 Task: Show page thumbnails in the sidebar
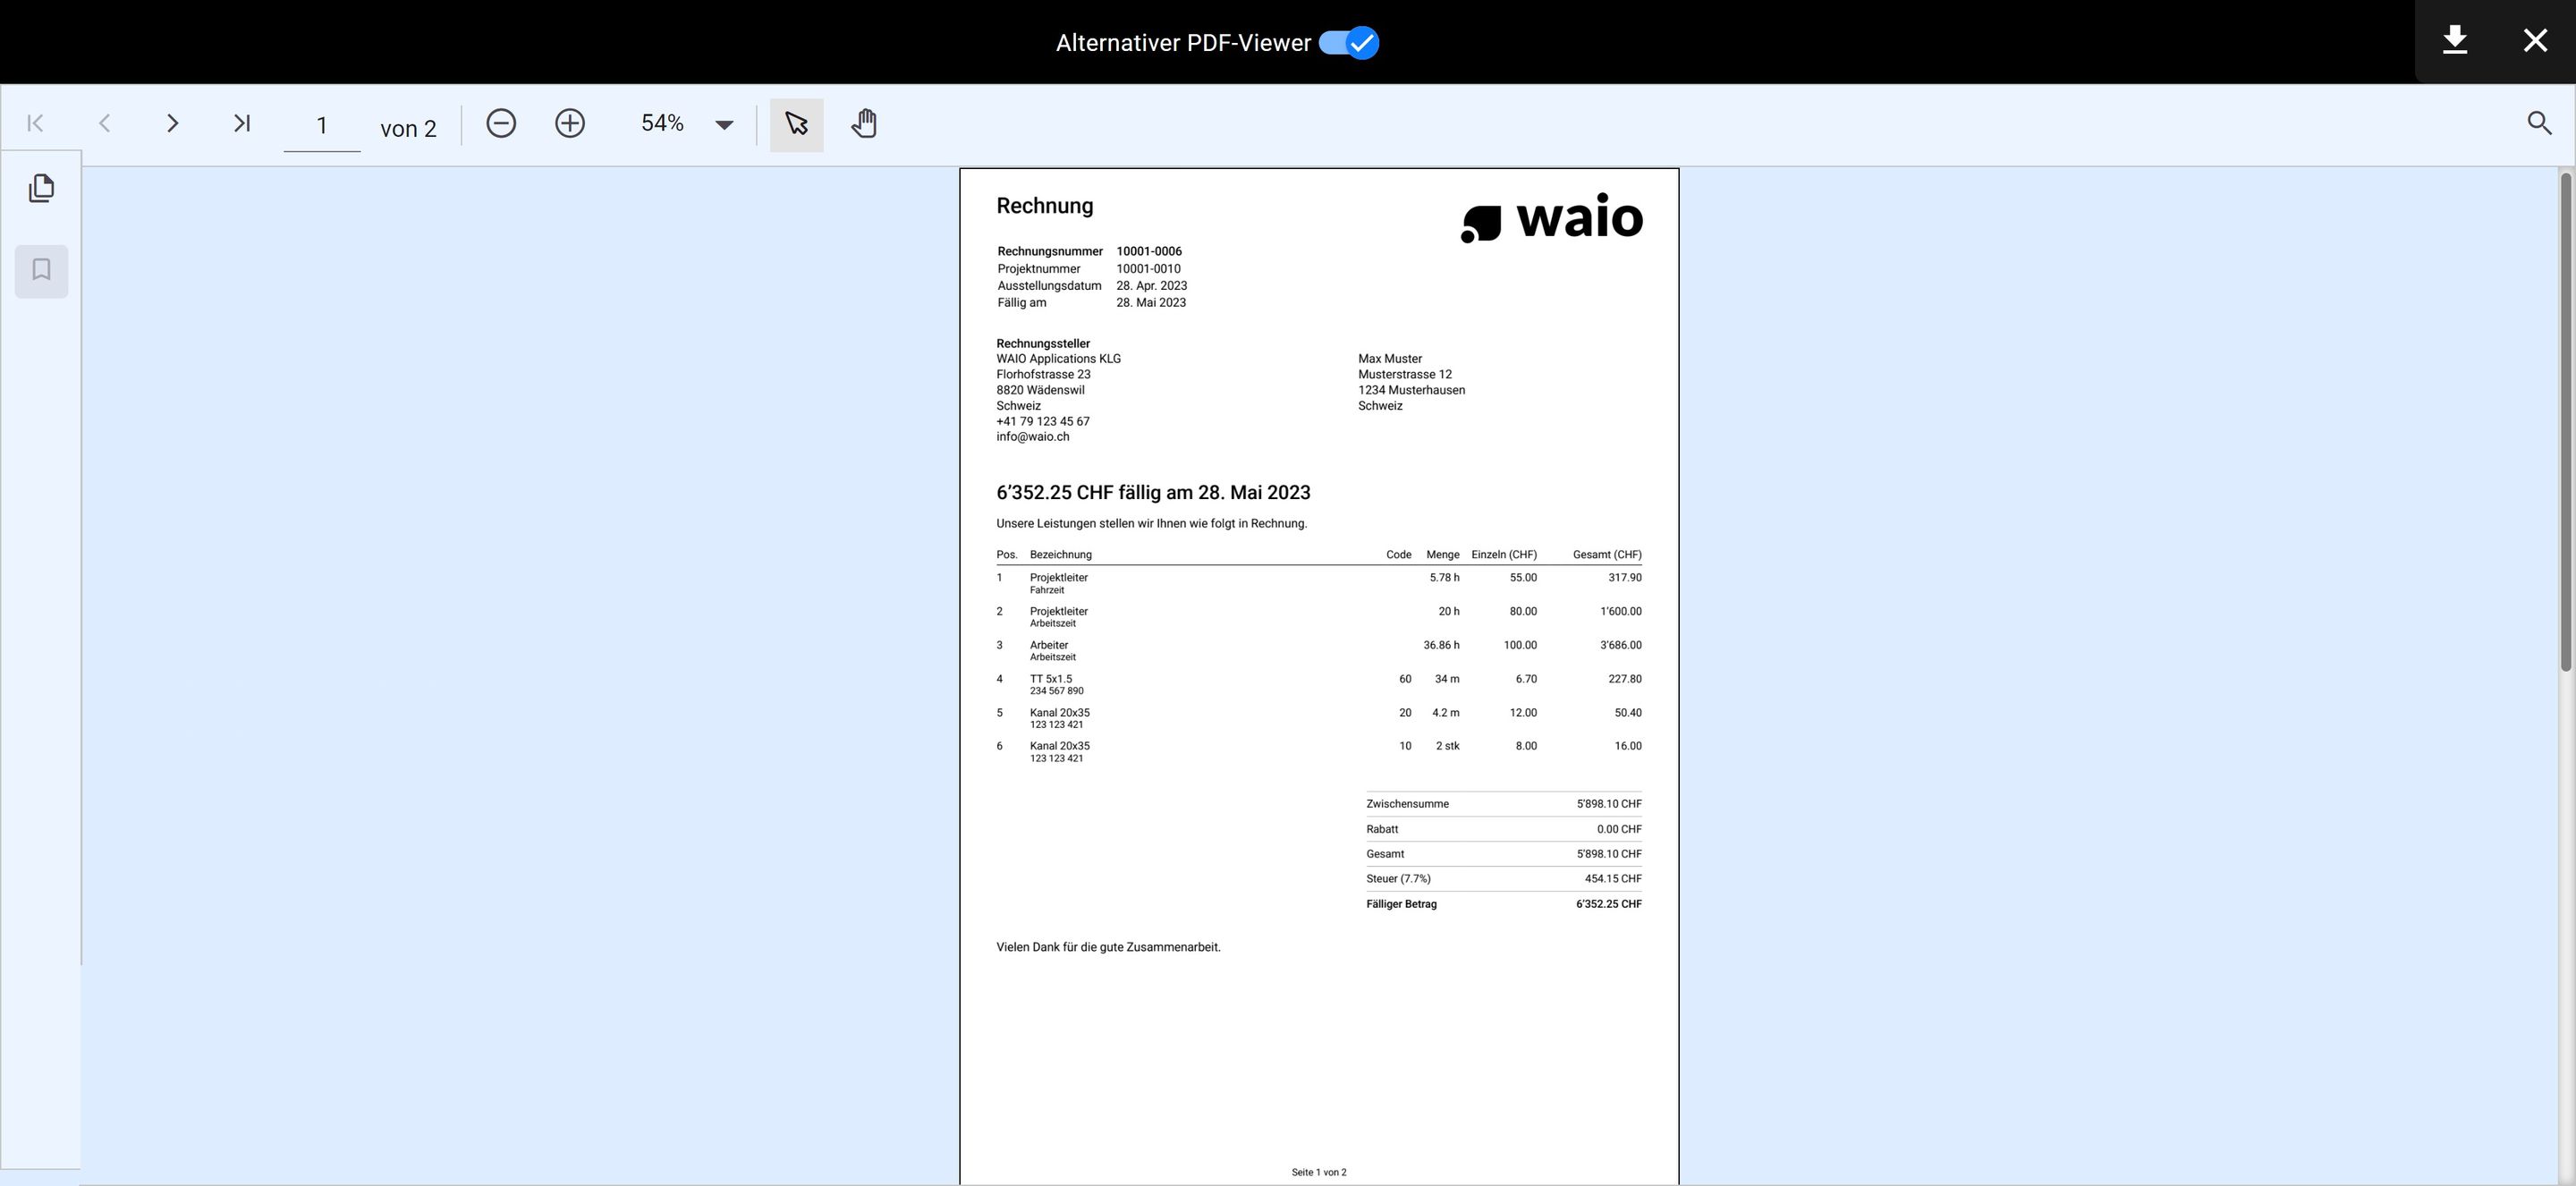[x=41, y=188]
